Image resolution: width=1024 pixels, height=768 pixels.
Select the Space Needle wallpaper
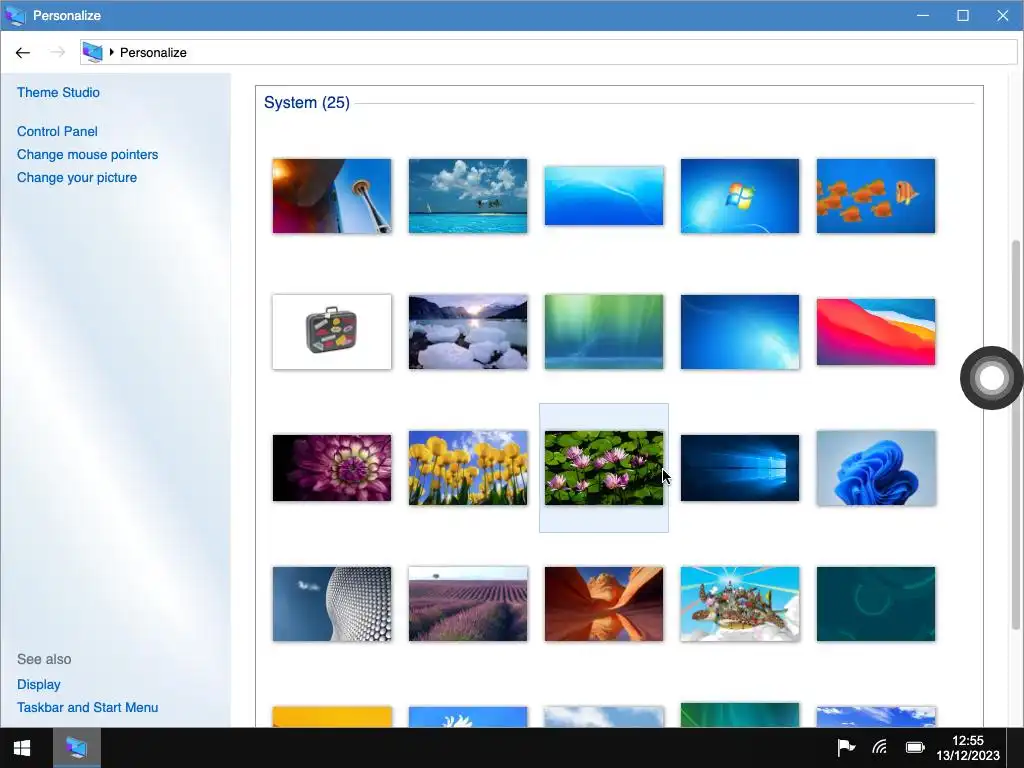(332, 196)
